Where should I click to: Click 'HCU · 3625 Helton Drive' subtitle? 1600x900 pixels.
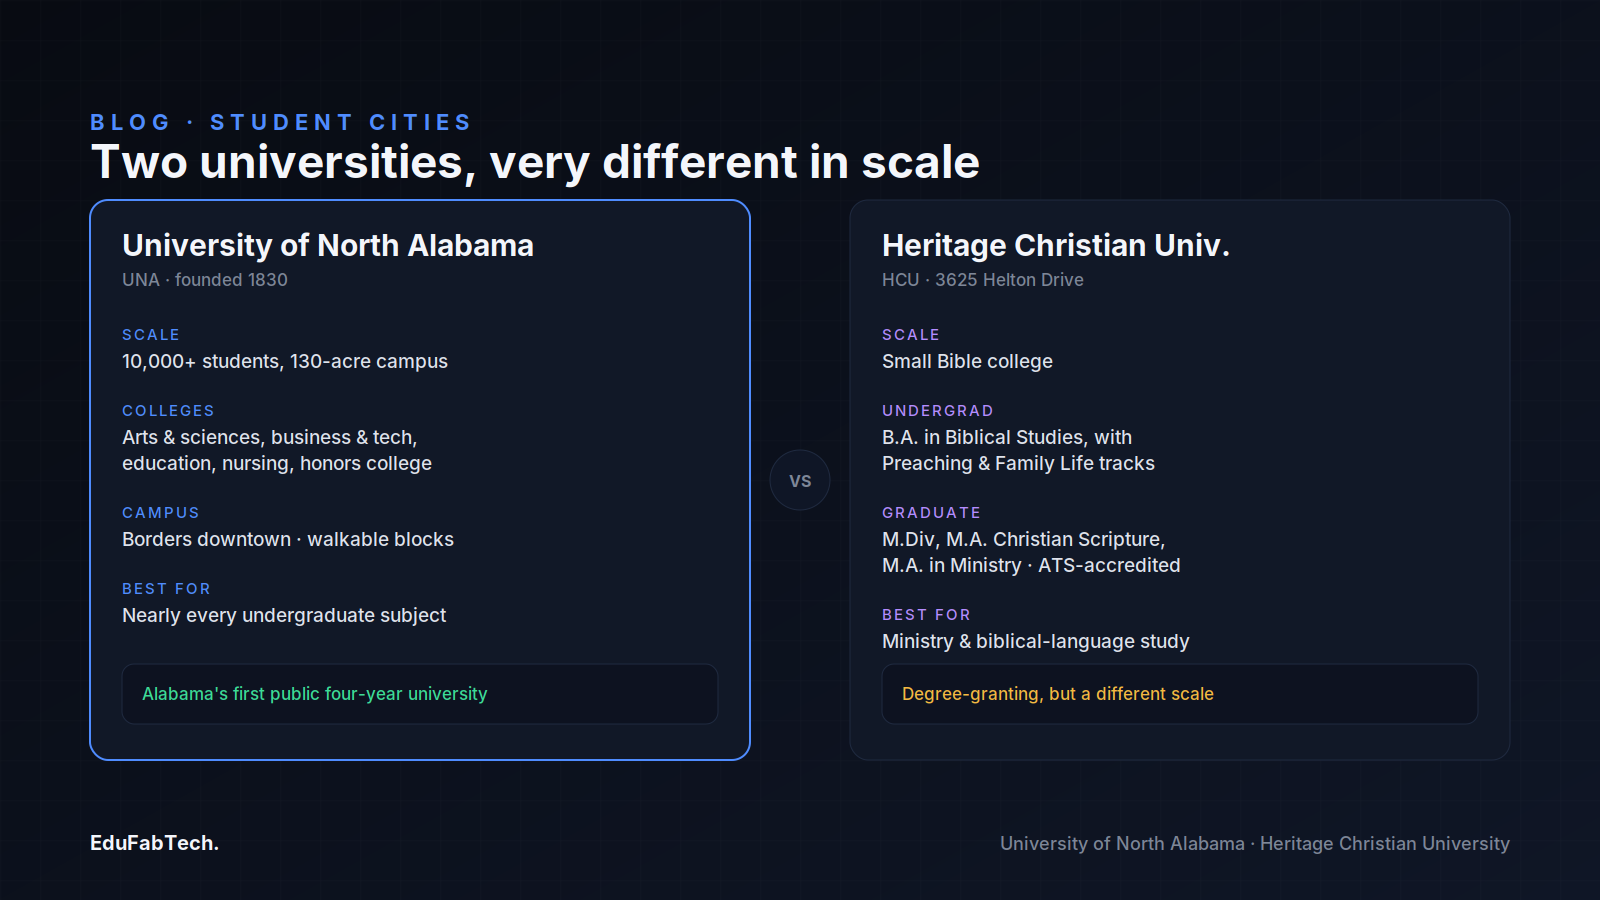pos(983,280)
